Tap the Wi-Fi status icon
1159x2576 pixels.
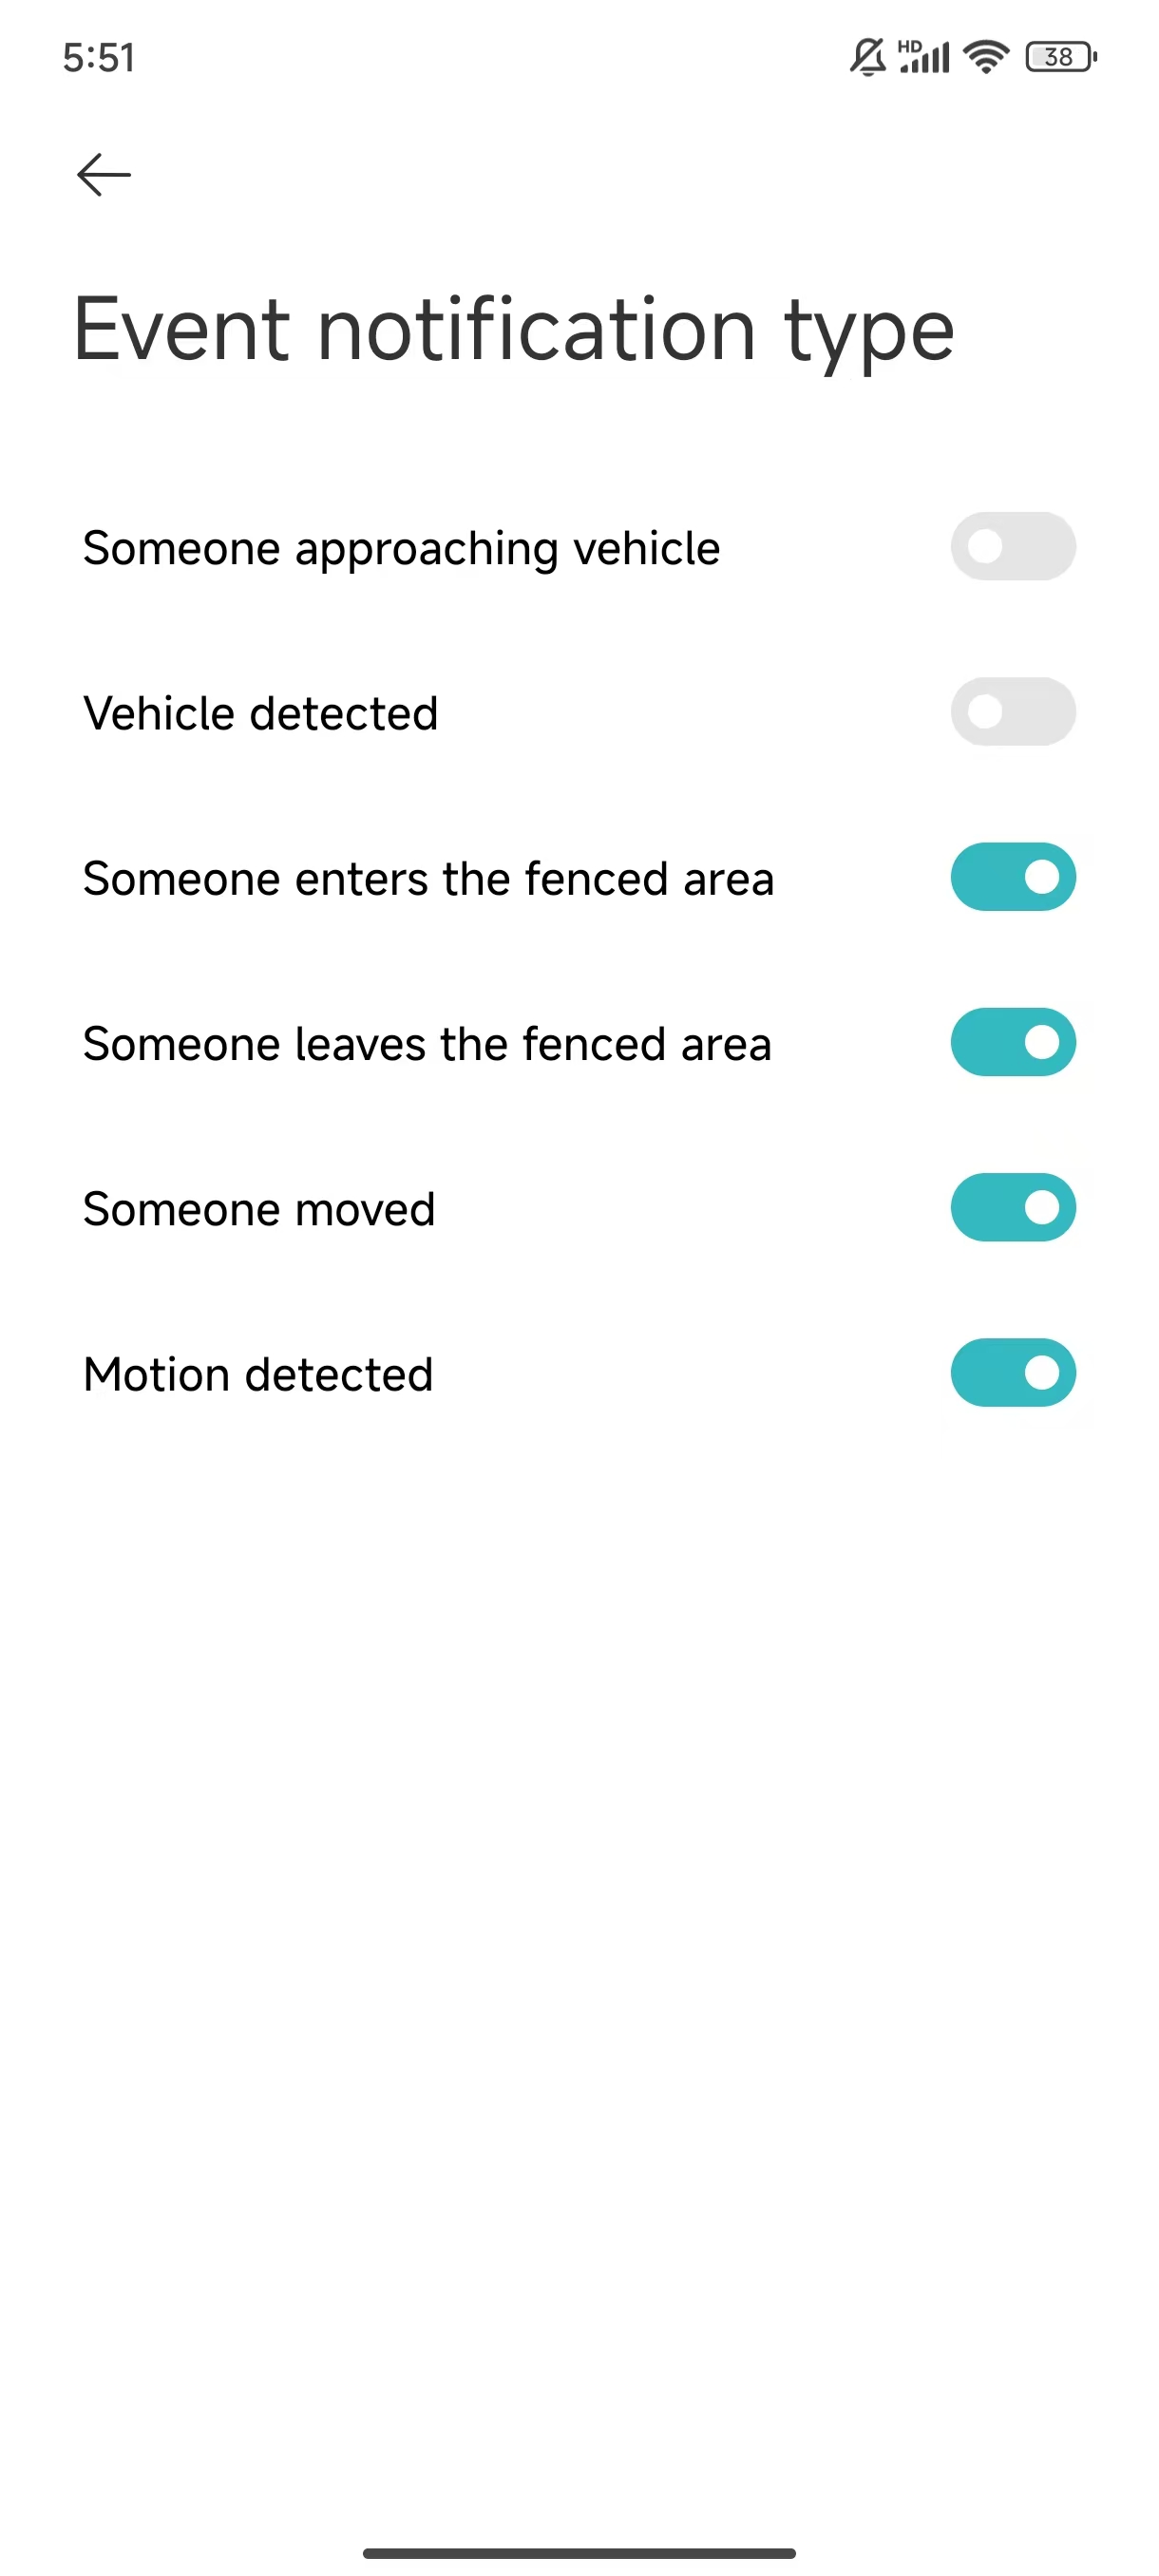(986, 57)
